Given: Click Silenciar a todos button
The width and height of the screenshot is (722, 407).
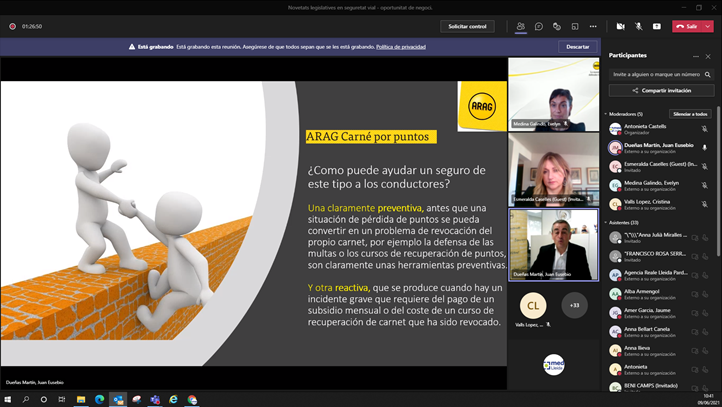Looking at the screenshot, I should pyautogui.click(x=690, y=114).
